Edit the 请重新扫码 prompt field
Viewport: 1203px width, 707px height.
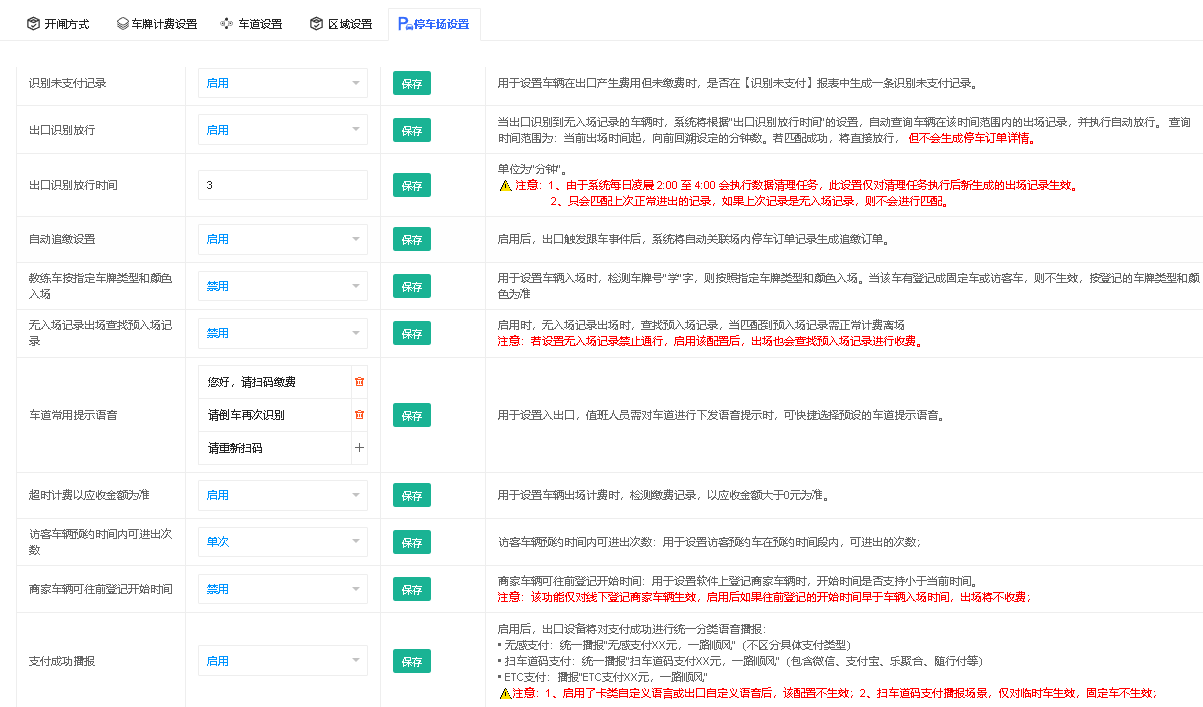point(275,448)
